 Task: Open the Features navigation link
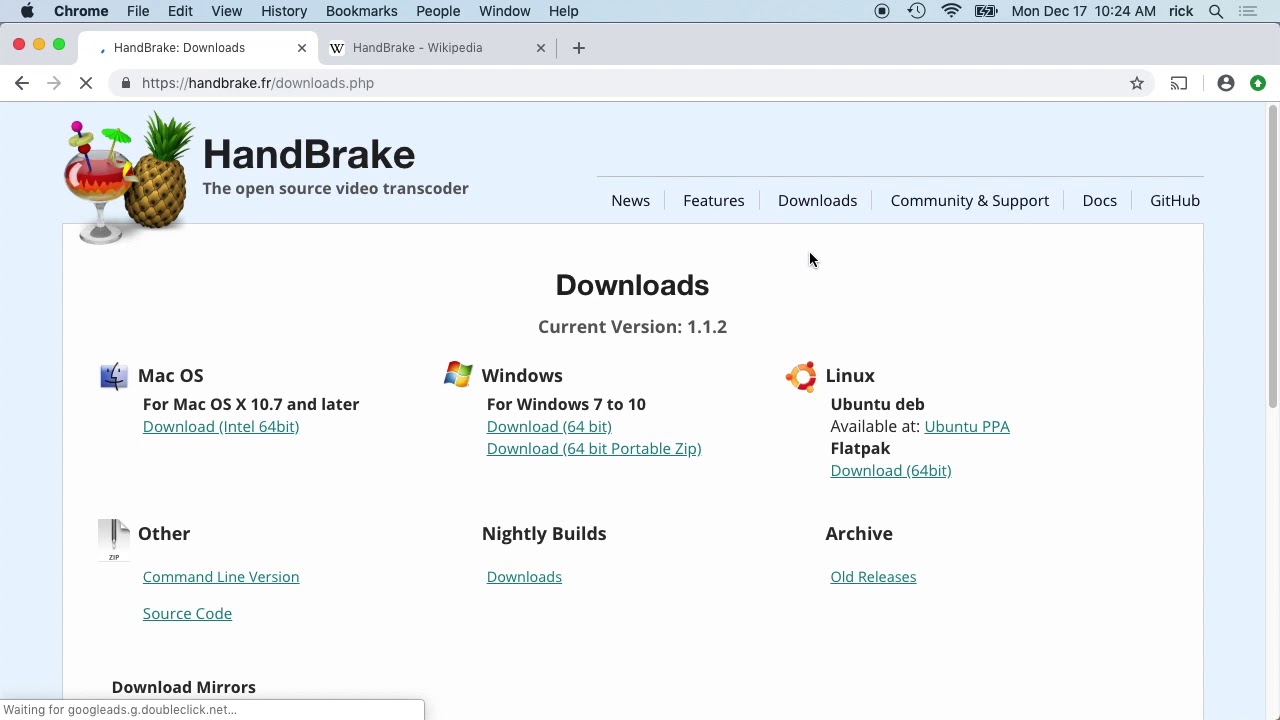coord(714,201)
